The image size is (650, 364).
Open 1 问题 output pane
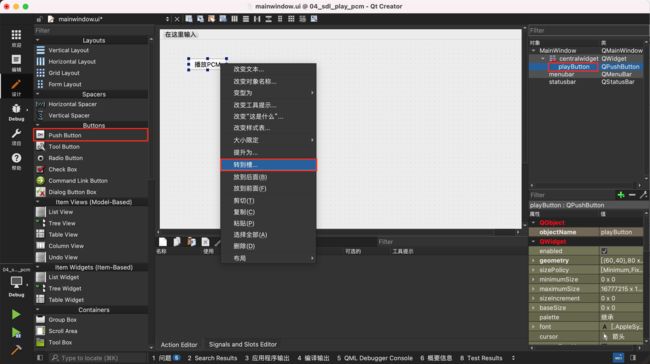pyautogui.click(x=166, y=358)
